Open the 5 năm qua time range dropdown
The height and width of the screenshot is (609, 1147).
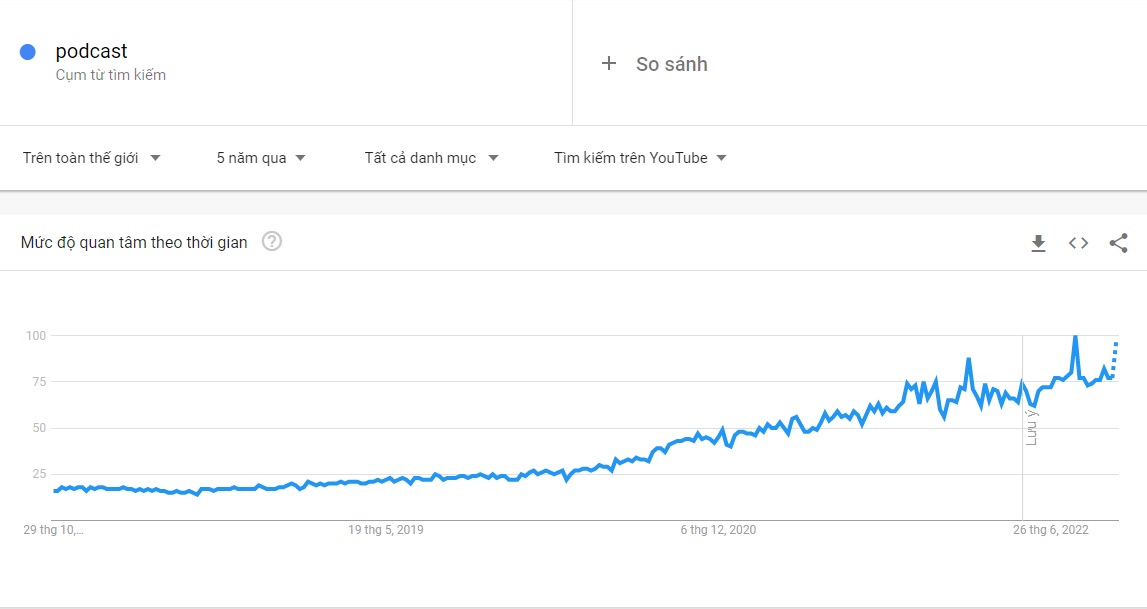pyautogui.click(x=261, y=158)
